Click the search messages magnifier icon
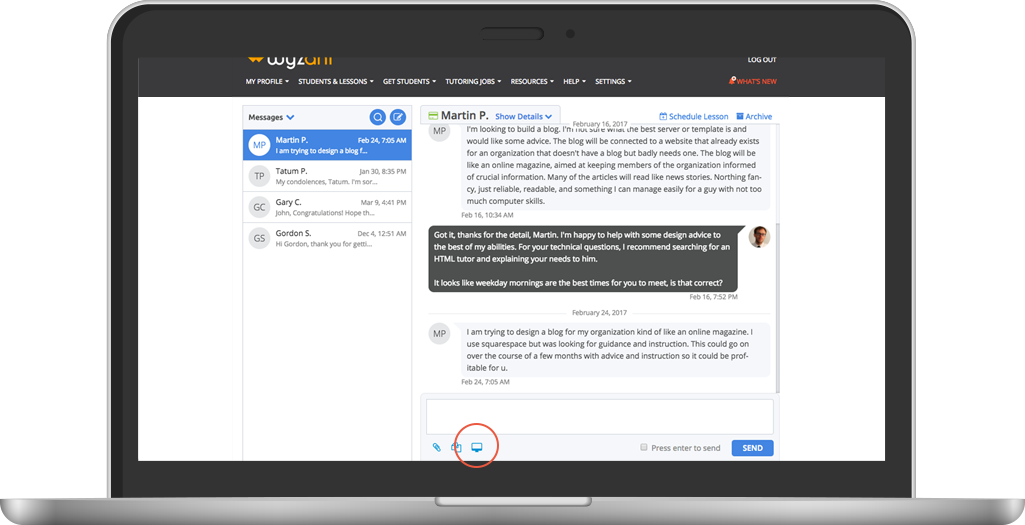 point(378,117)
